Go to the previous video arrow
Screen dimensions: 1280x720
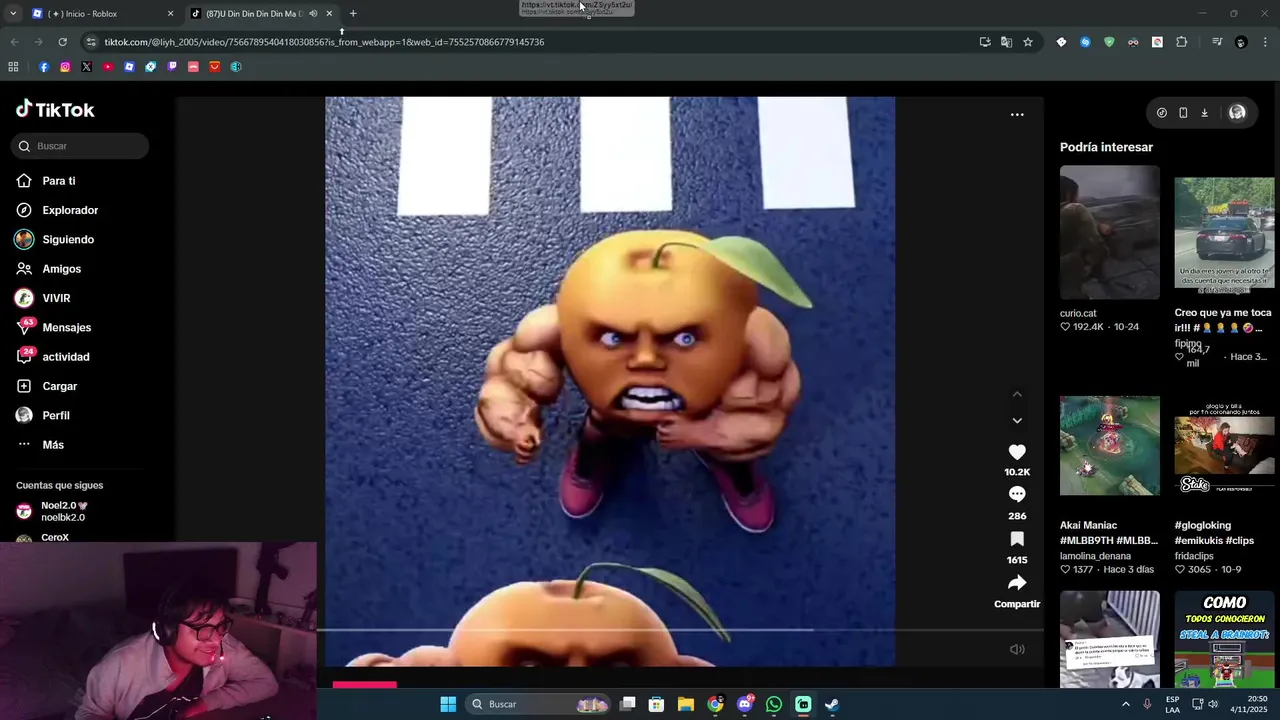click(1017, 394)
